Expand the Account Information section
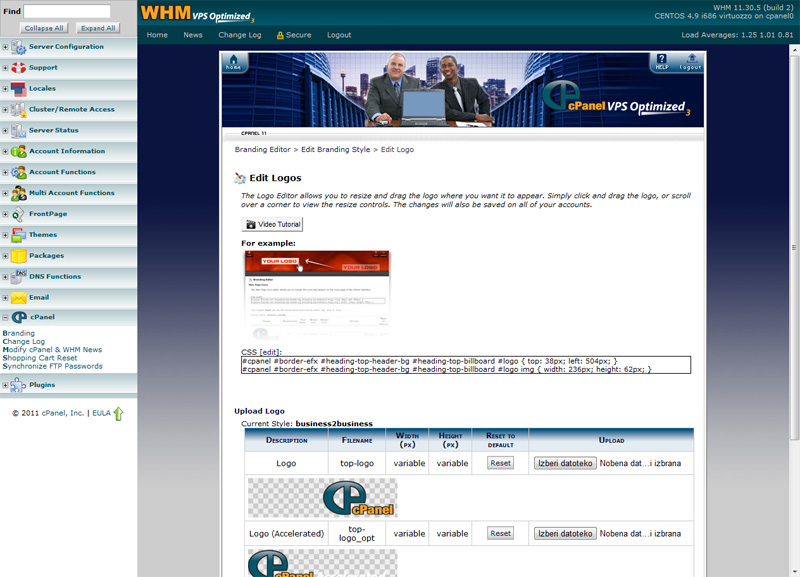 [5, 152]
